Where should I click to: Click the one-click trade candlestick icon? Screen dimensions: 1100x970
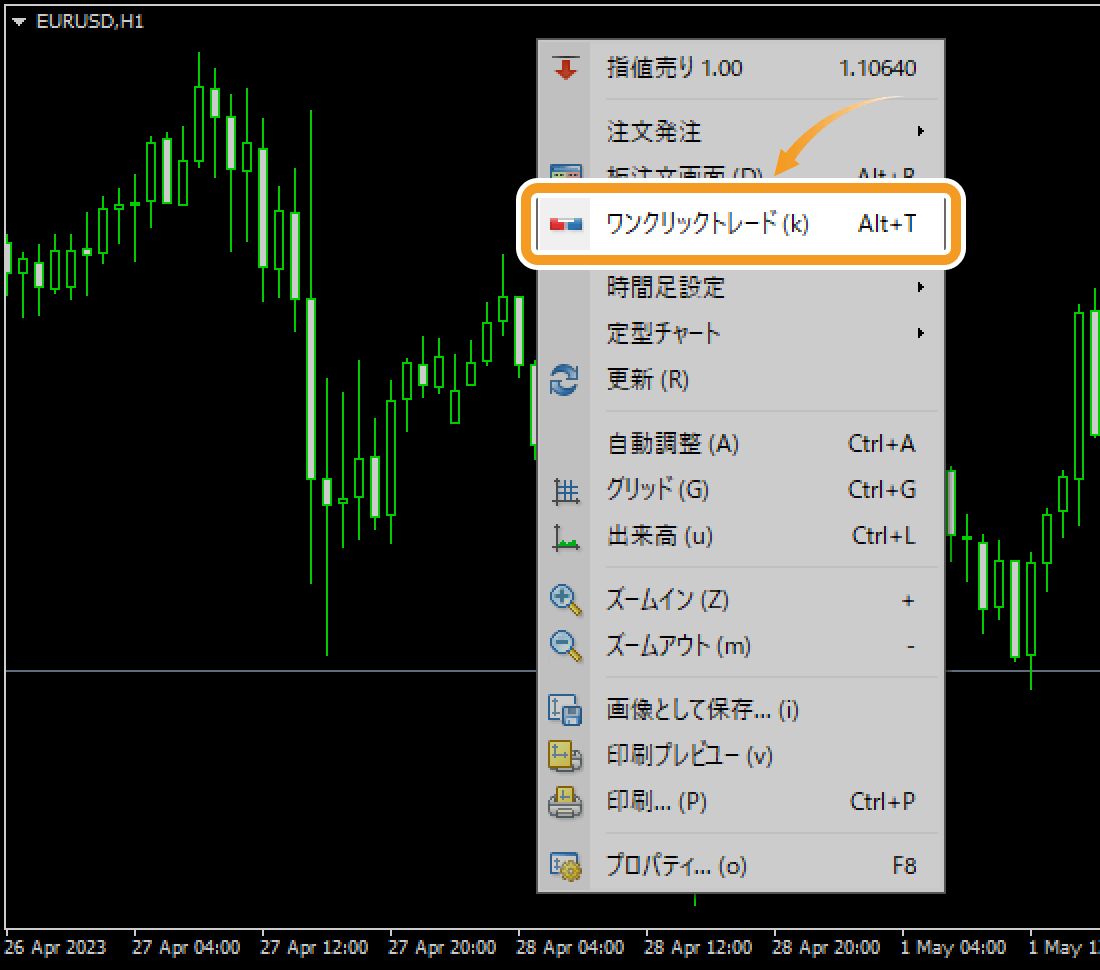click(566, 225)
